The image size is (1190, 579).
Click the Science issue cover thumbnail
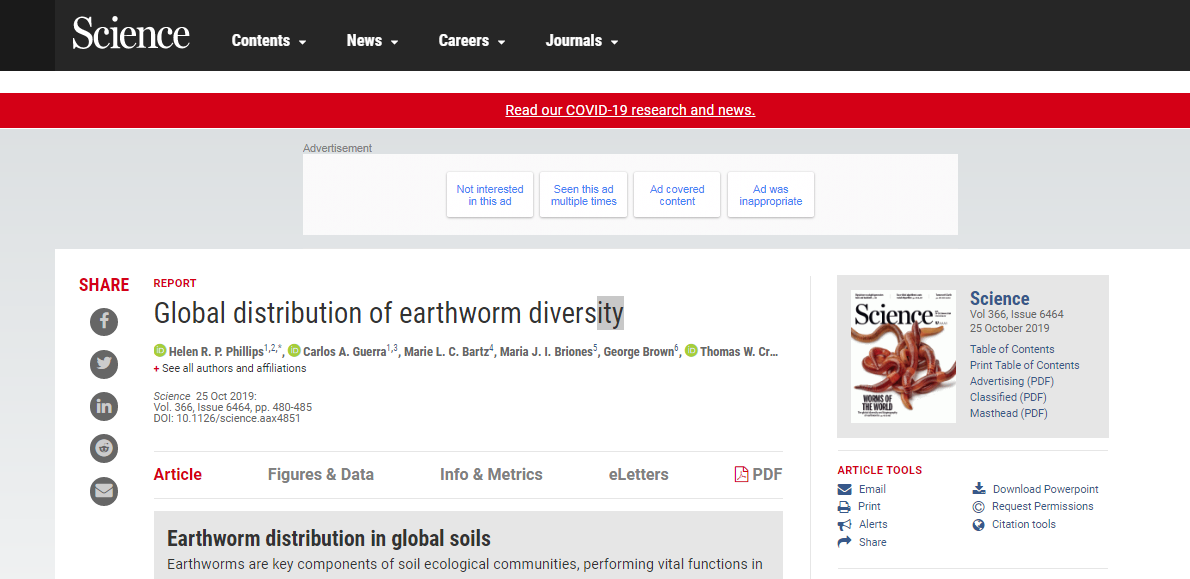[903, 356]
